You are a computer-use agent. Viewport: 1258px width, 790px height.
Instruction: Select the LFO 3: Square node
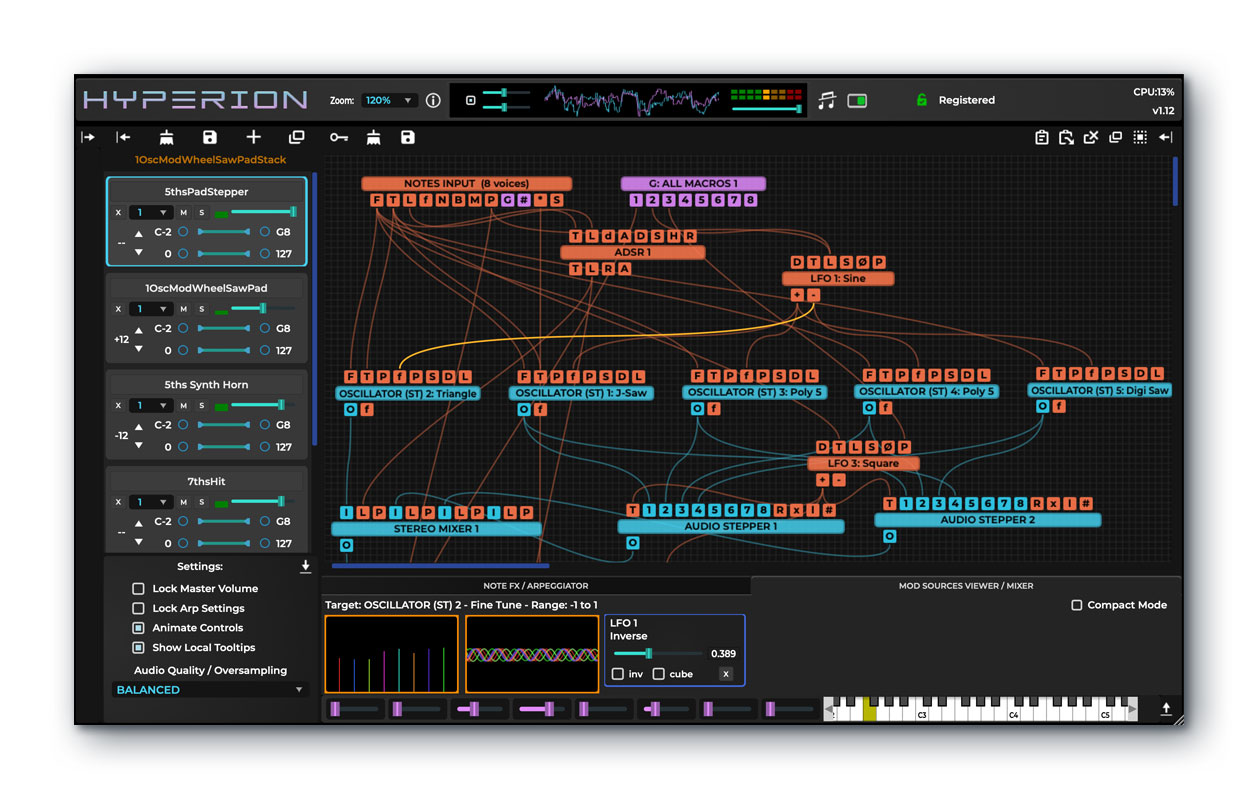866,463
